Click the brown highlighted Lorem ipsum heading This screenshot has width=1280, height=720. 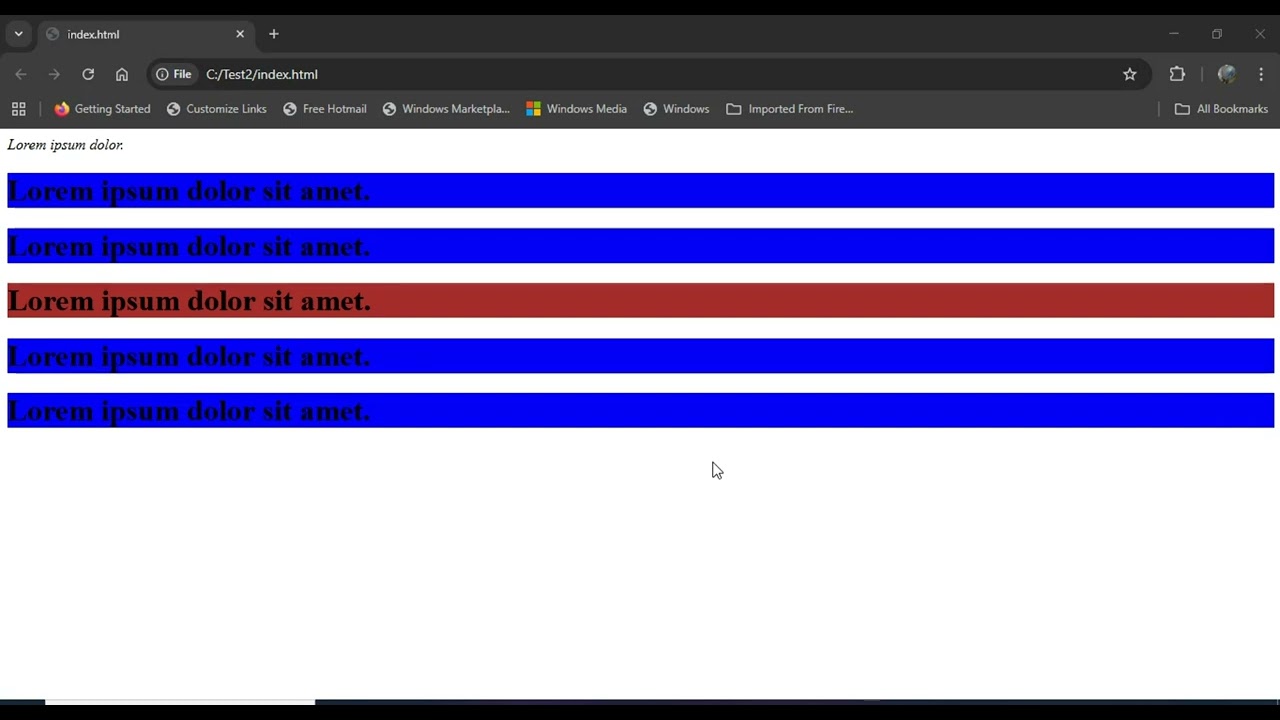(x=640, y=300)
